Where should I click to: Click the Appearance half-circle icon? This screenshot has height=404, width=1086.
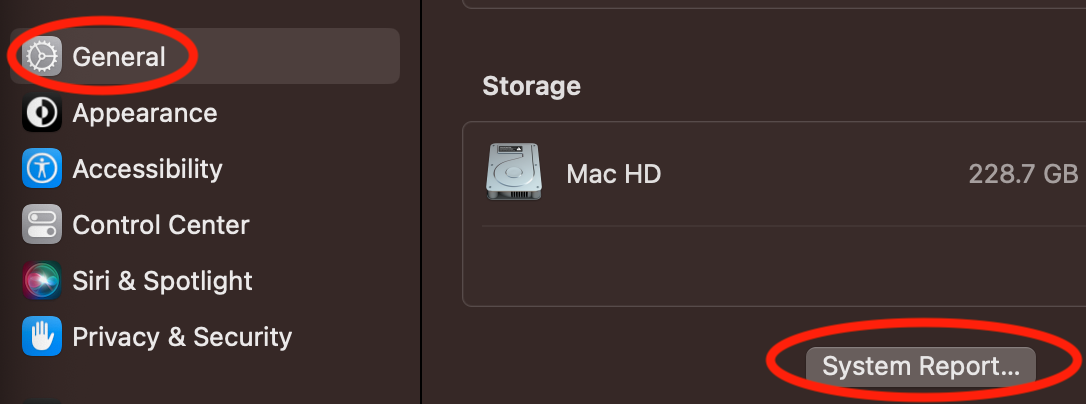tap(42, 113)
